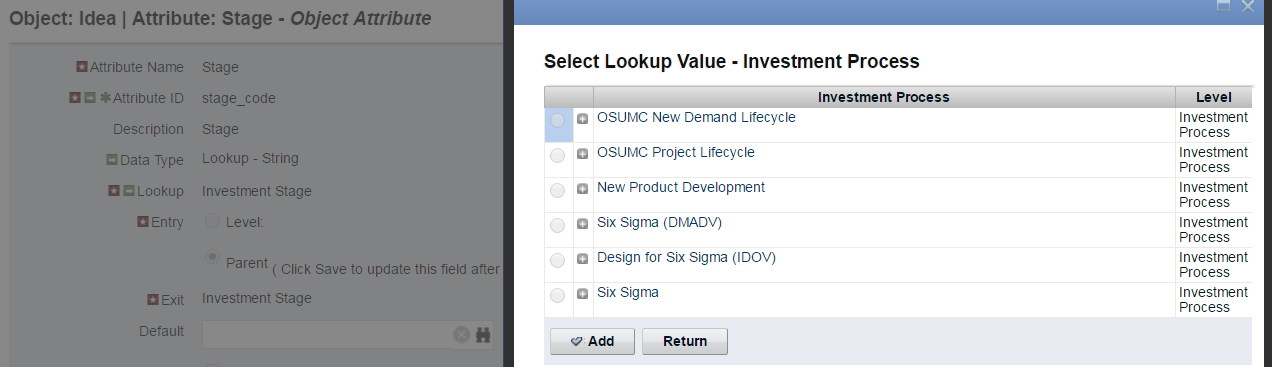Choose the Six Sigma (DMADV) radio button
1272x367 pixels.
point(557,226)
